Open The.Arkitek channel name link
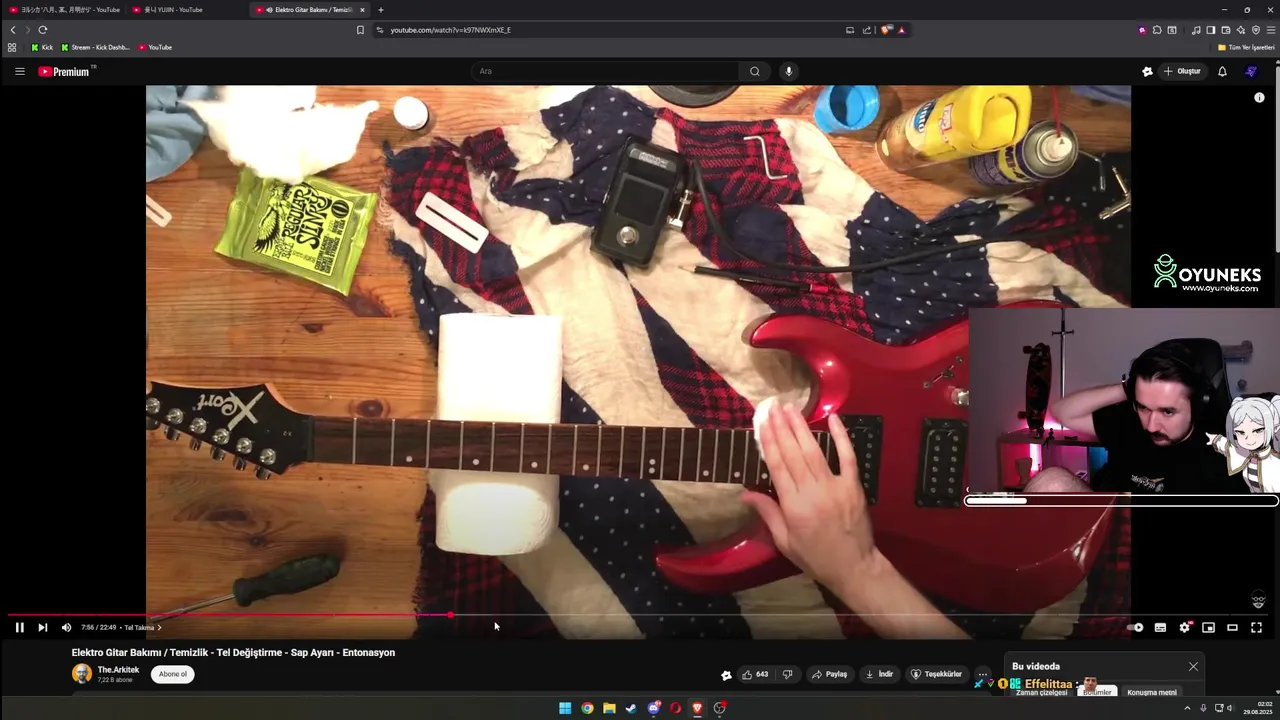This screenshot has height=720, width=1280. point(118,670)
